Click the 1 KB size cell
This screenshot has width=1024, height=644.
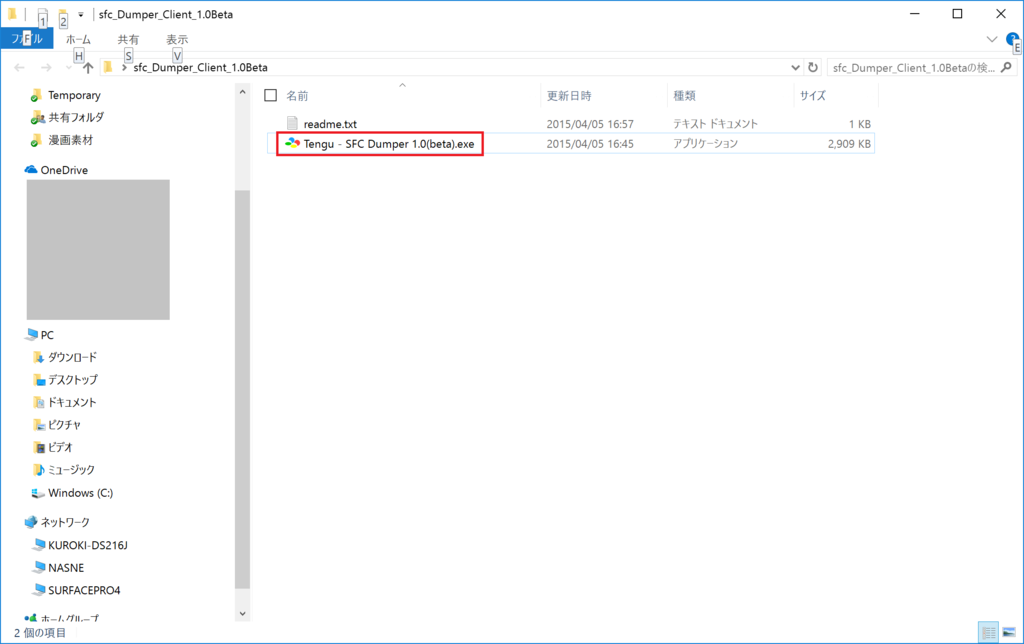click(x=859, y=124)
